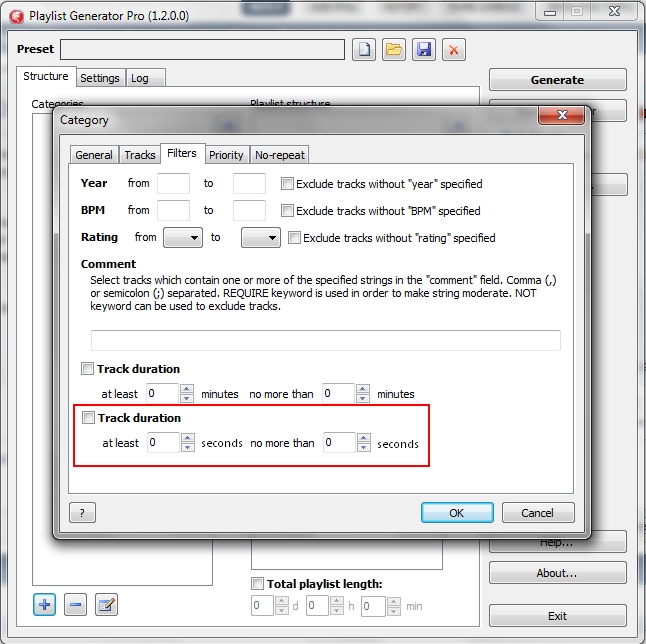
Task: Click the playlist length hours field
Action: [x=317, y=606]
